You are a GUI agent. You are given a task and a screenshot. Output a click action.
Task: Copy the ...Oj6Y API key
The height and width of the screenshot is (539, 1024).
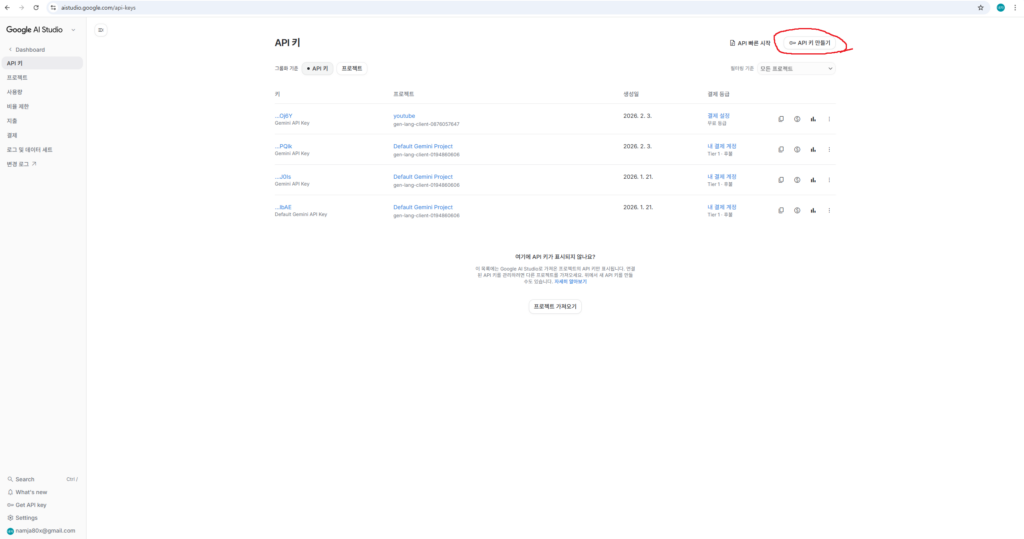(x=781, y=119)
